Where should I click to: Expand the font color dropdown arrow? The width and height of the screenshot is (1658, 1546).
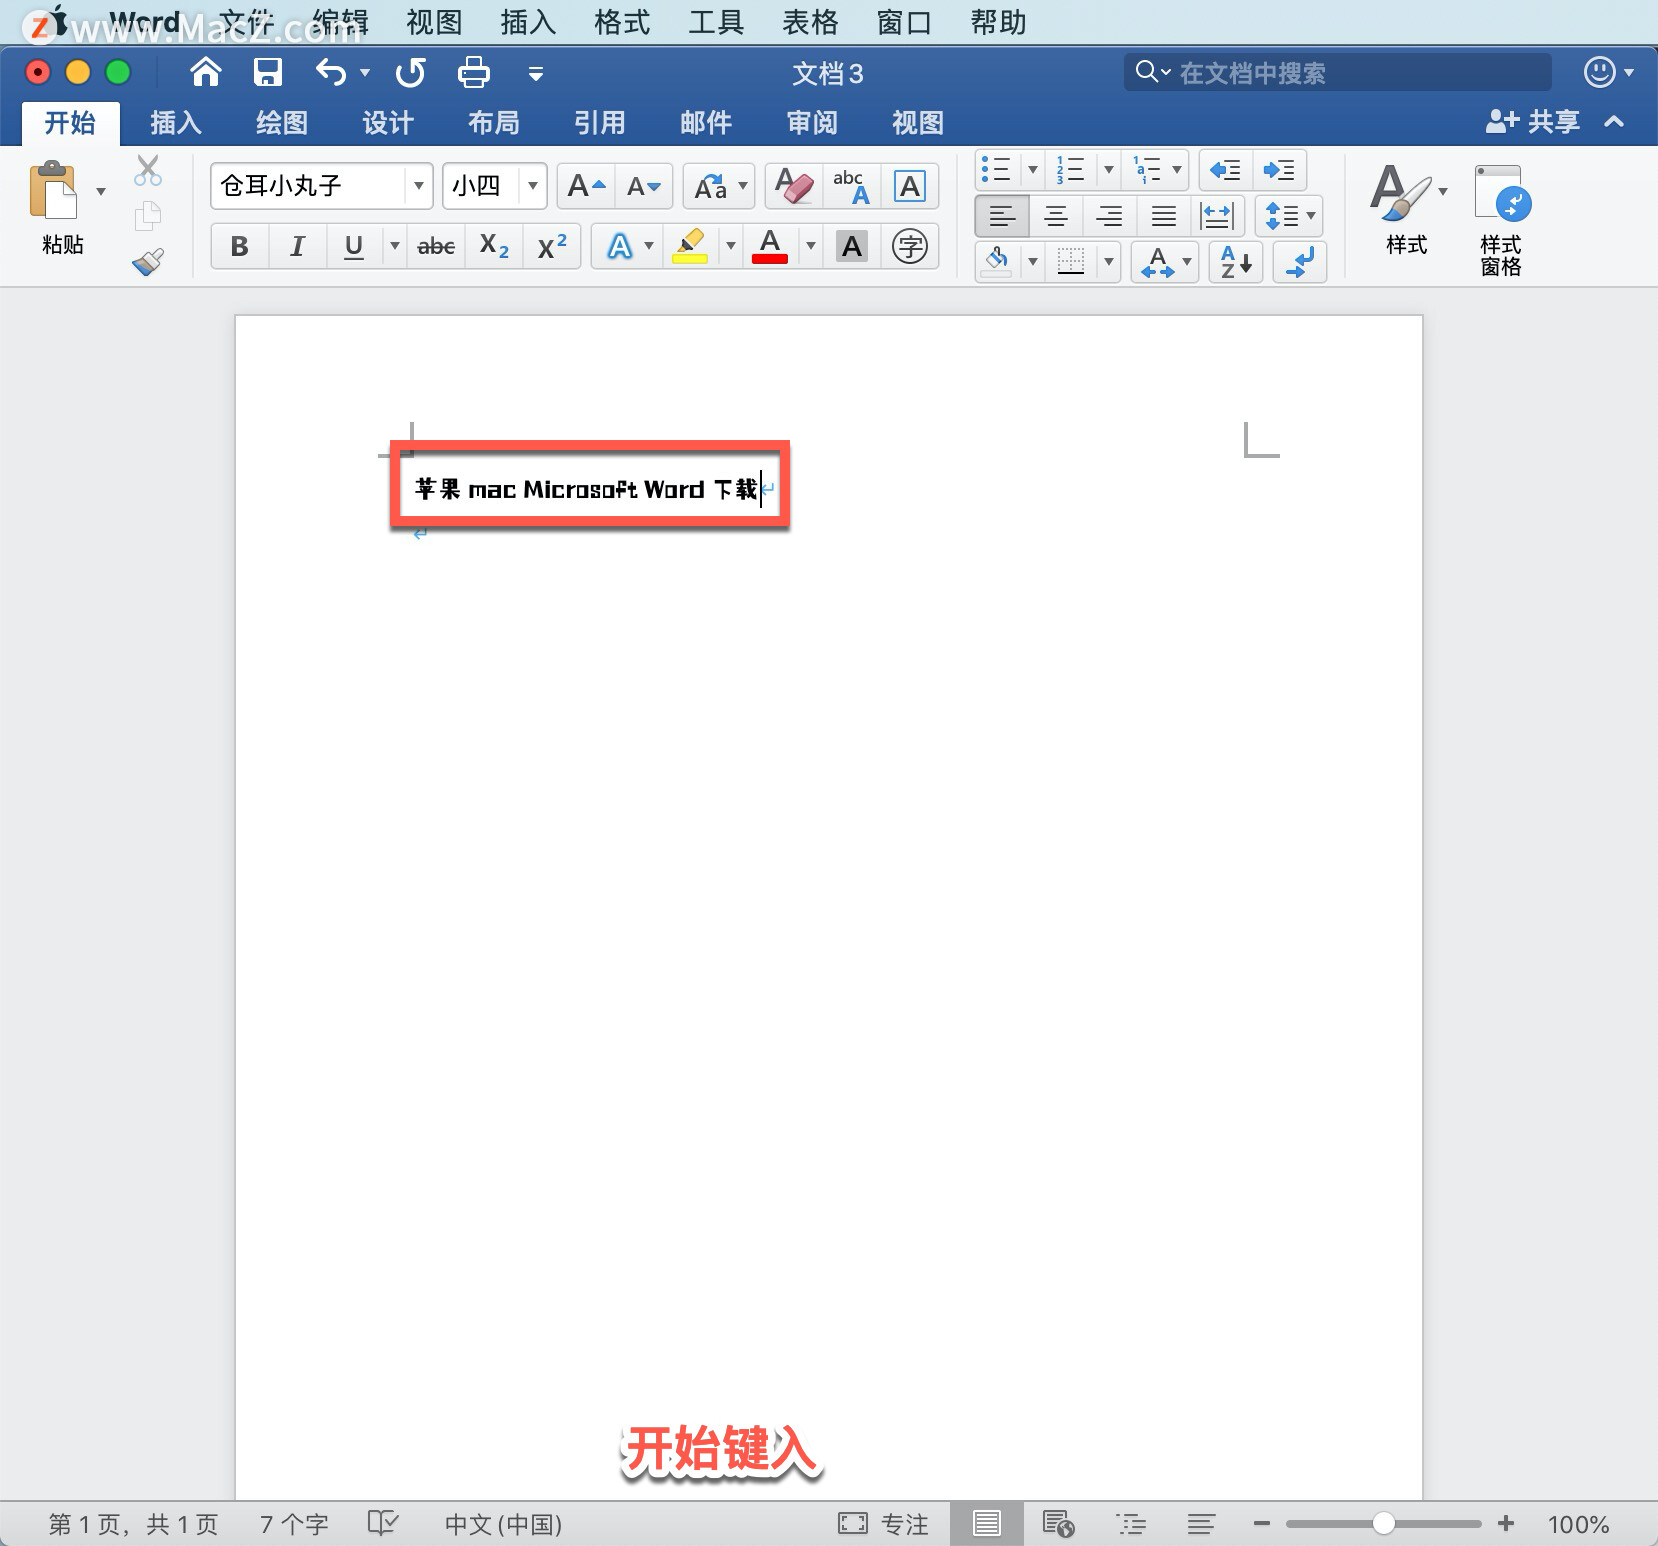tap(811, 246)
